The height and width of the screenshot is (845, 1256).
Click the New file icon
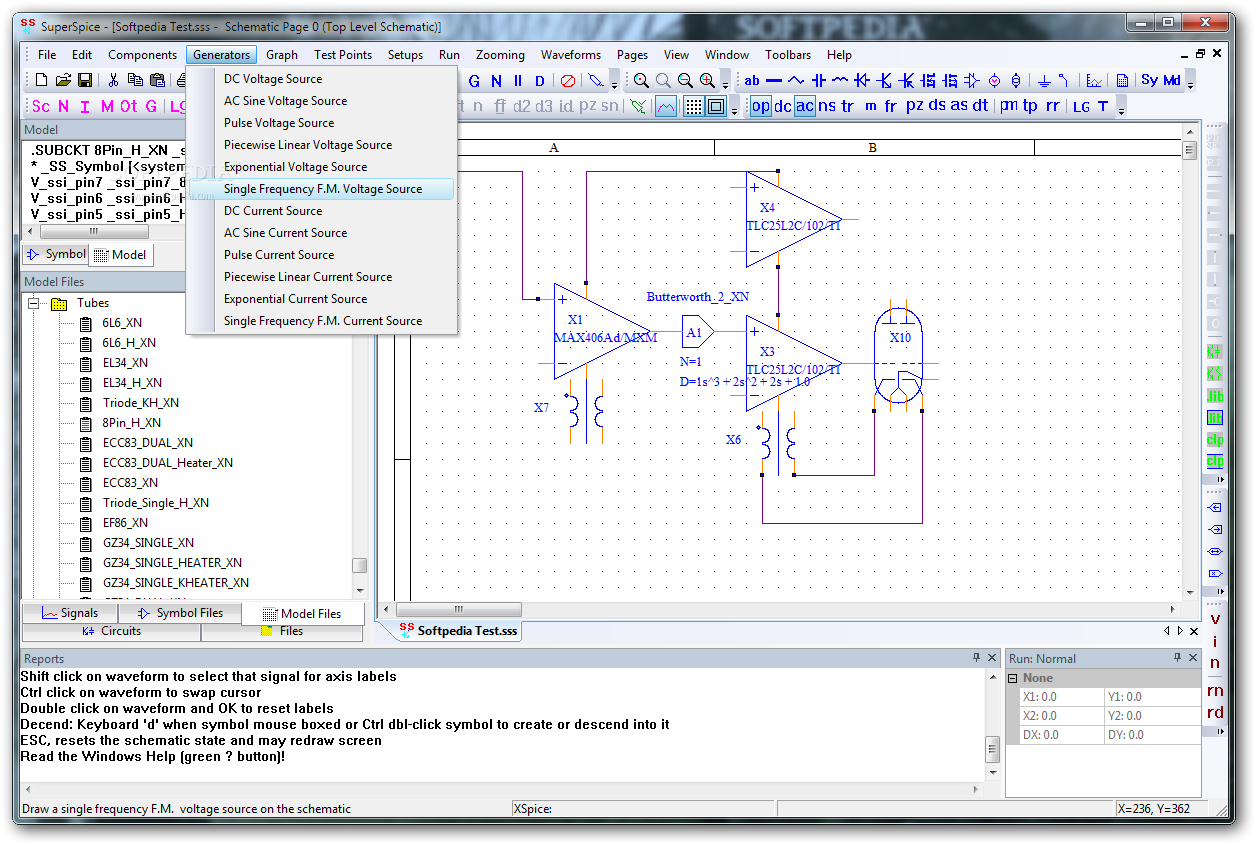coord(43,80)
